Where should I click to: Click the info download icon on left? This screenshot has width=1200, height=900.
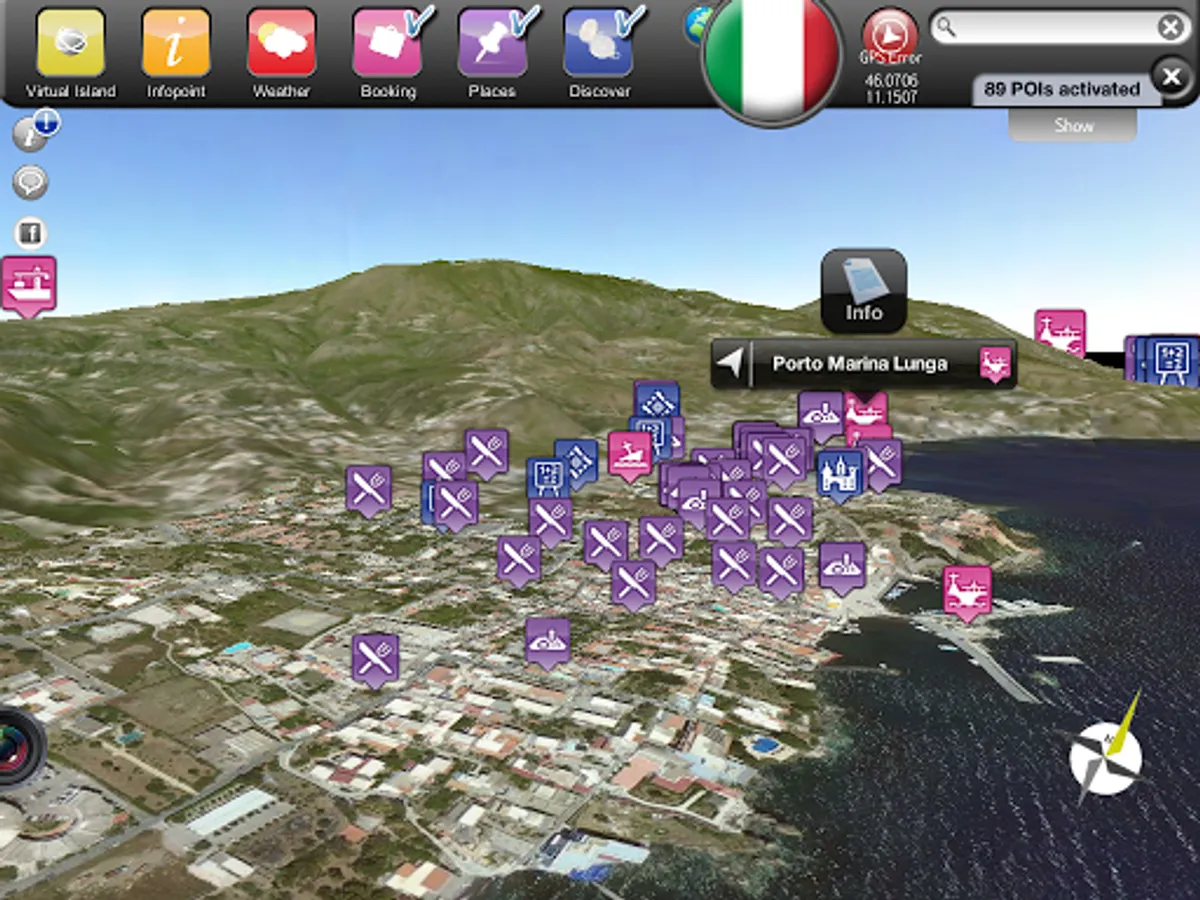(35, 132)
